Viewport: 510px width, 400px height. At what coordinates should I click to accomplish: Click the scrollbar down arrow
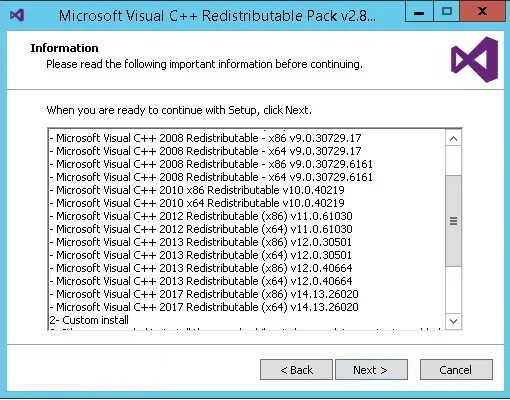click(453, 321)
